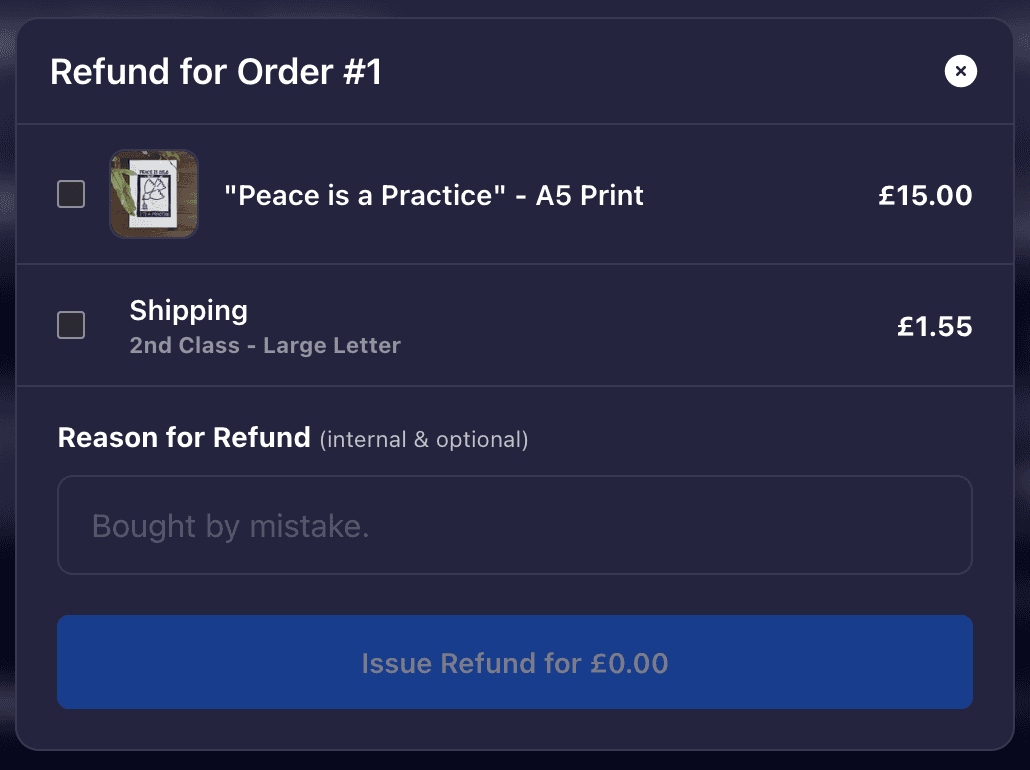
Task: Click the £15.00 item price
Action: click(925, 195)
